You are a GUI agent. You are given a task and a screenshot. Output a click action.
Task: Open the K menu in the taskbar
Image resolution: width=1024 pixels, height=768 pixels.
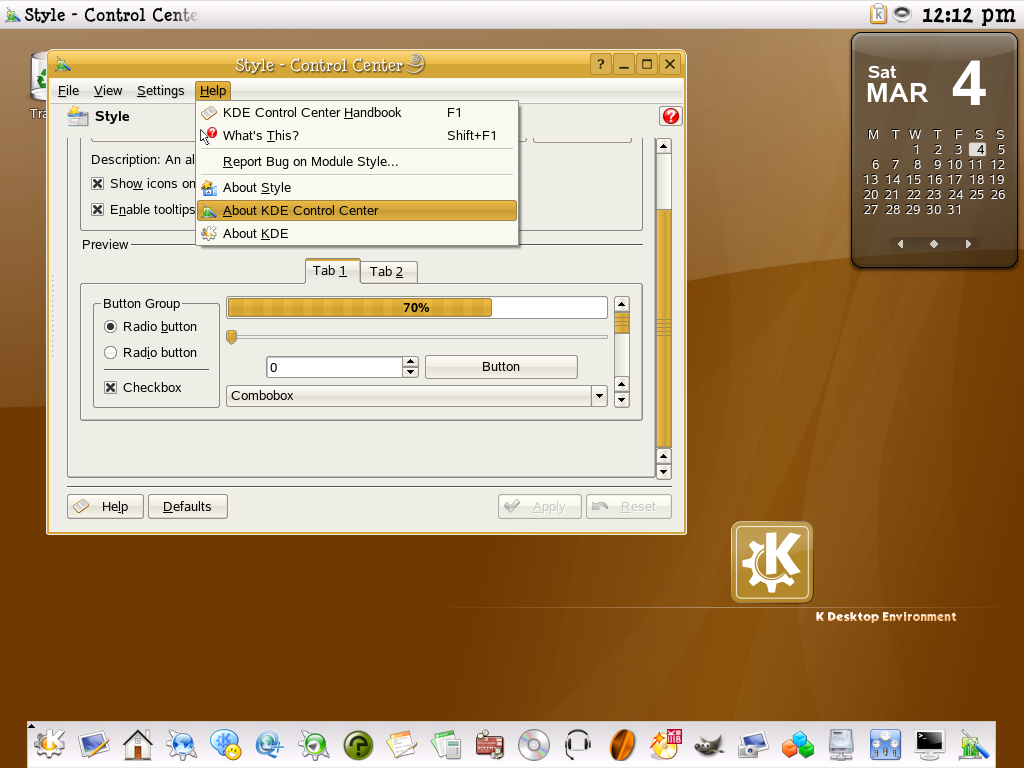[50, 744]
